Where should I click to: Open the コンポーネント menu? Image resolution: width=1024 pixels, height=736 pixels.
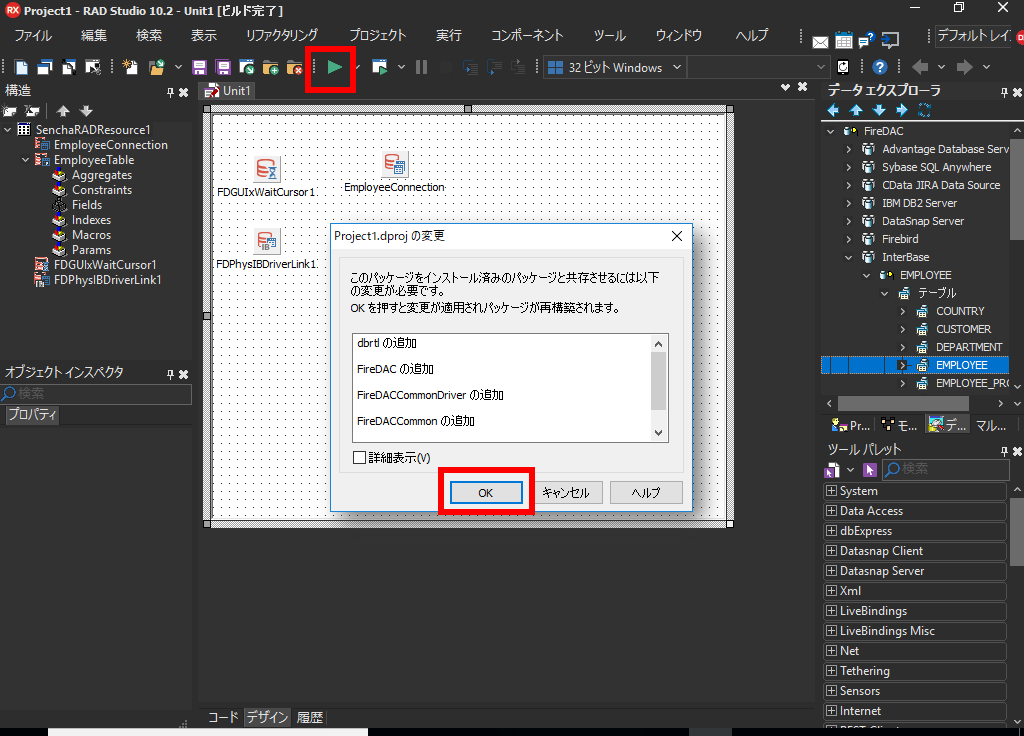(526, 35)
